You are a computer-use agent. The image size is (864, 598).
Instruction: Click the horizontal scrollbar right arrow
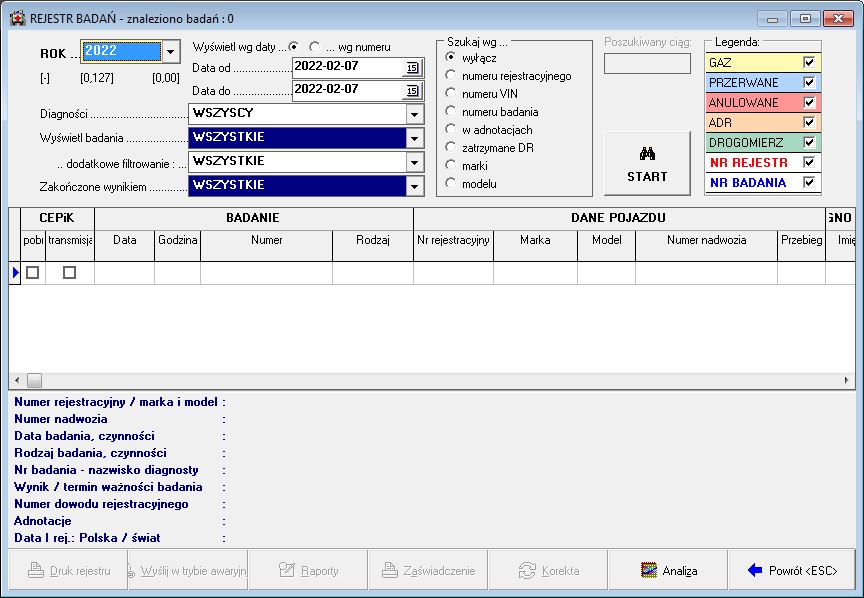[847, 381]
